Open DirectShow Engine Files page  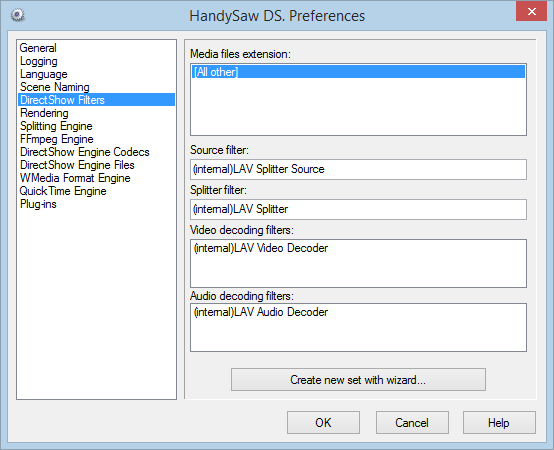pyautogui.click(x=77, y=165)
